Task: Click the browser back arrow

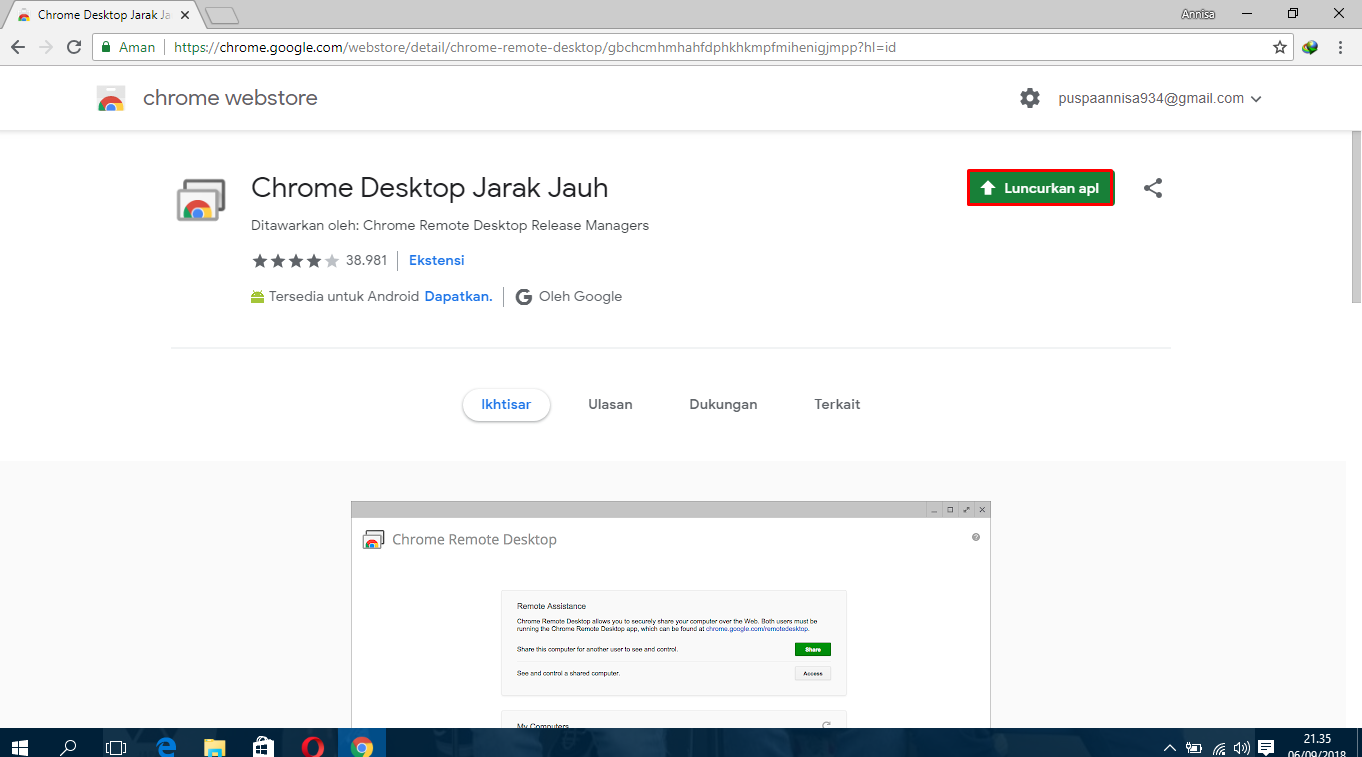Action: coord(18,47)
